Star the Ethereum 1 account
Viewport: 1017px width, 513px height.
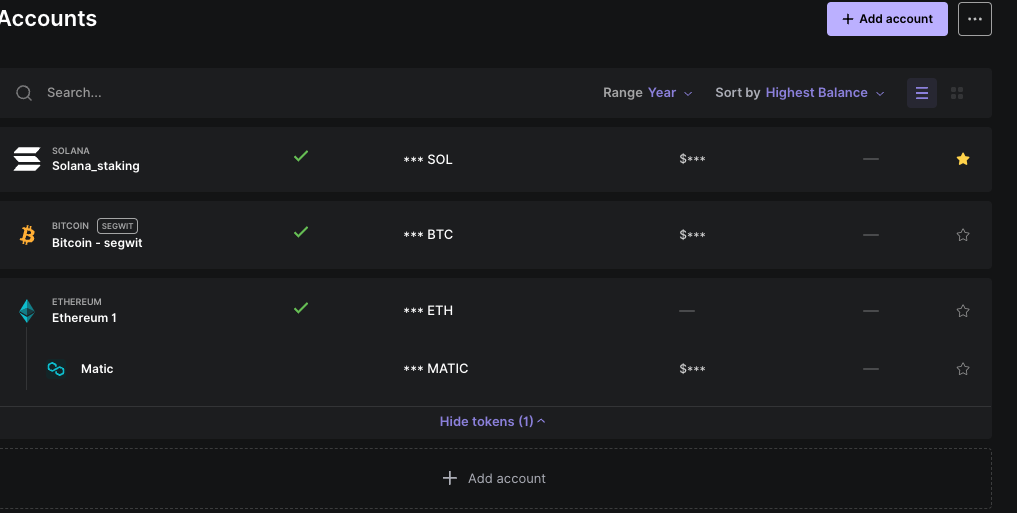click(x=963, y=311)
